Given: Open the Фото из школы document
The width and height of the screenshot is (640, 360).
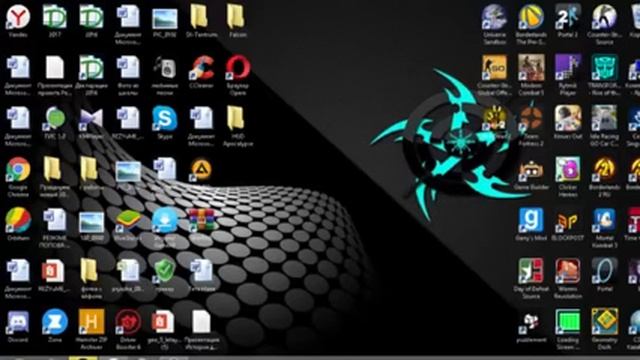Looking at the screenshot, I should tap(128, 69).
